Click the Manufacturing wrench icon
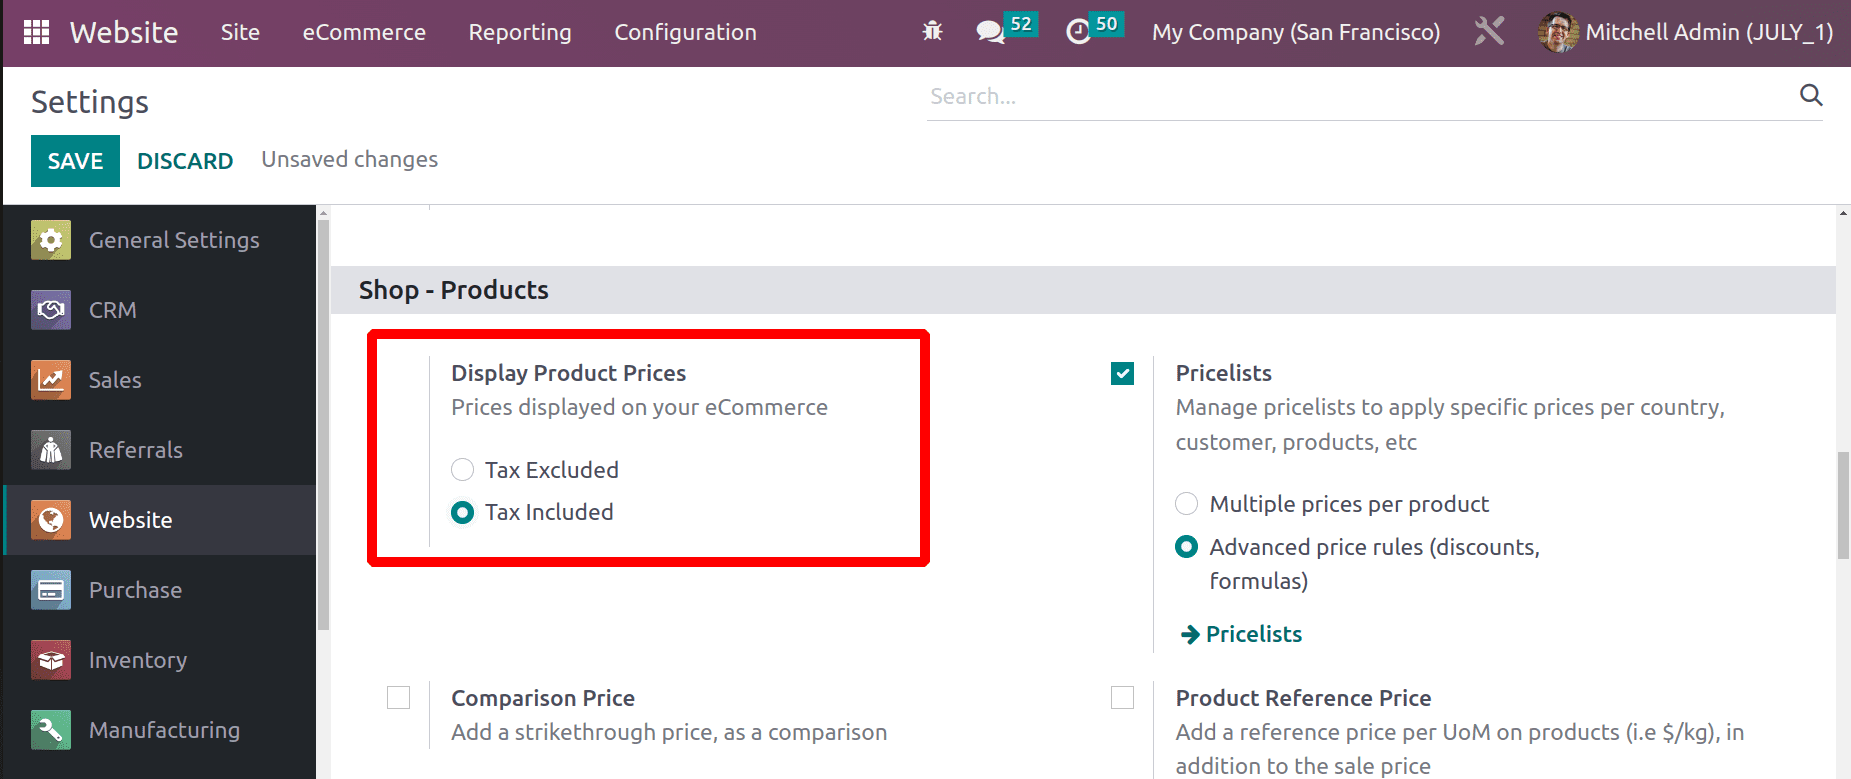 51,730
